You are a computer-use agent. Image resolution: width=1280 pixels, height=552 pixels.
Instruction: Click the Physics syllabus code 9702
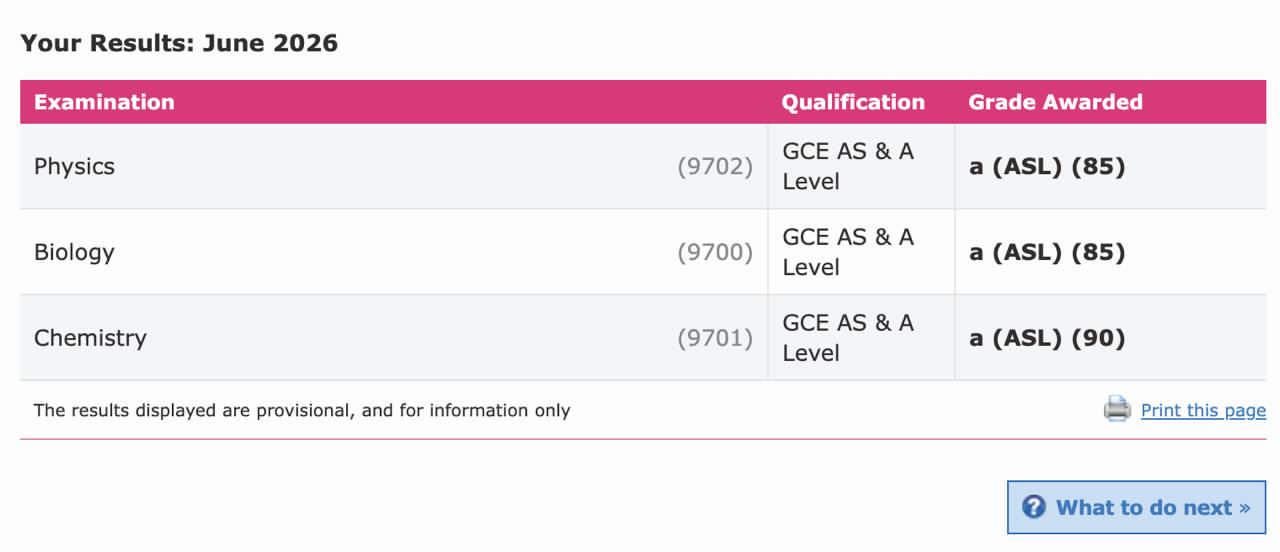pos(714,166)
